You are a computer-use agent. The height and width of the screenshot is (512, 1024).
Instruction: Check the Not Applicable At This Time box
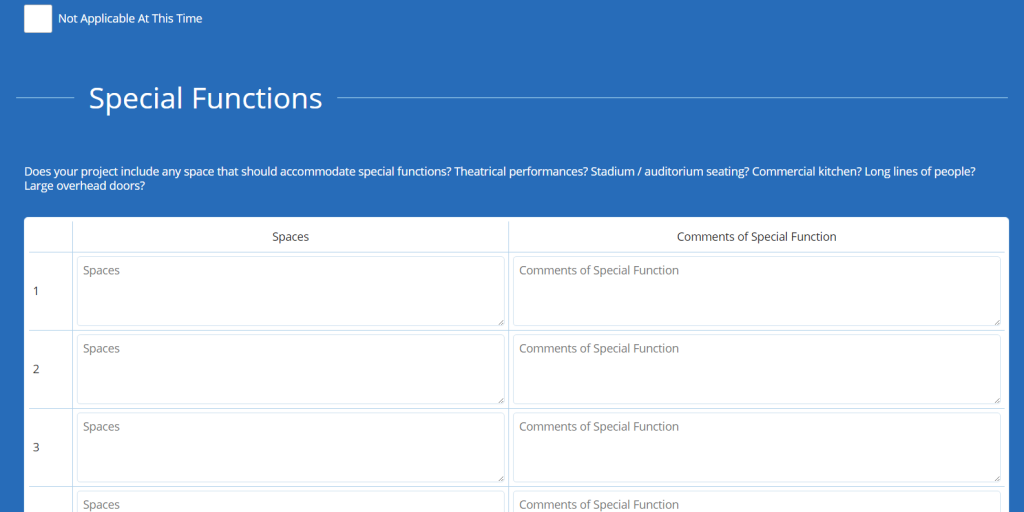tap(38, 19)
